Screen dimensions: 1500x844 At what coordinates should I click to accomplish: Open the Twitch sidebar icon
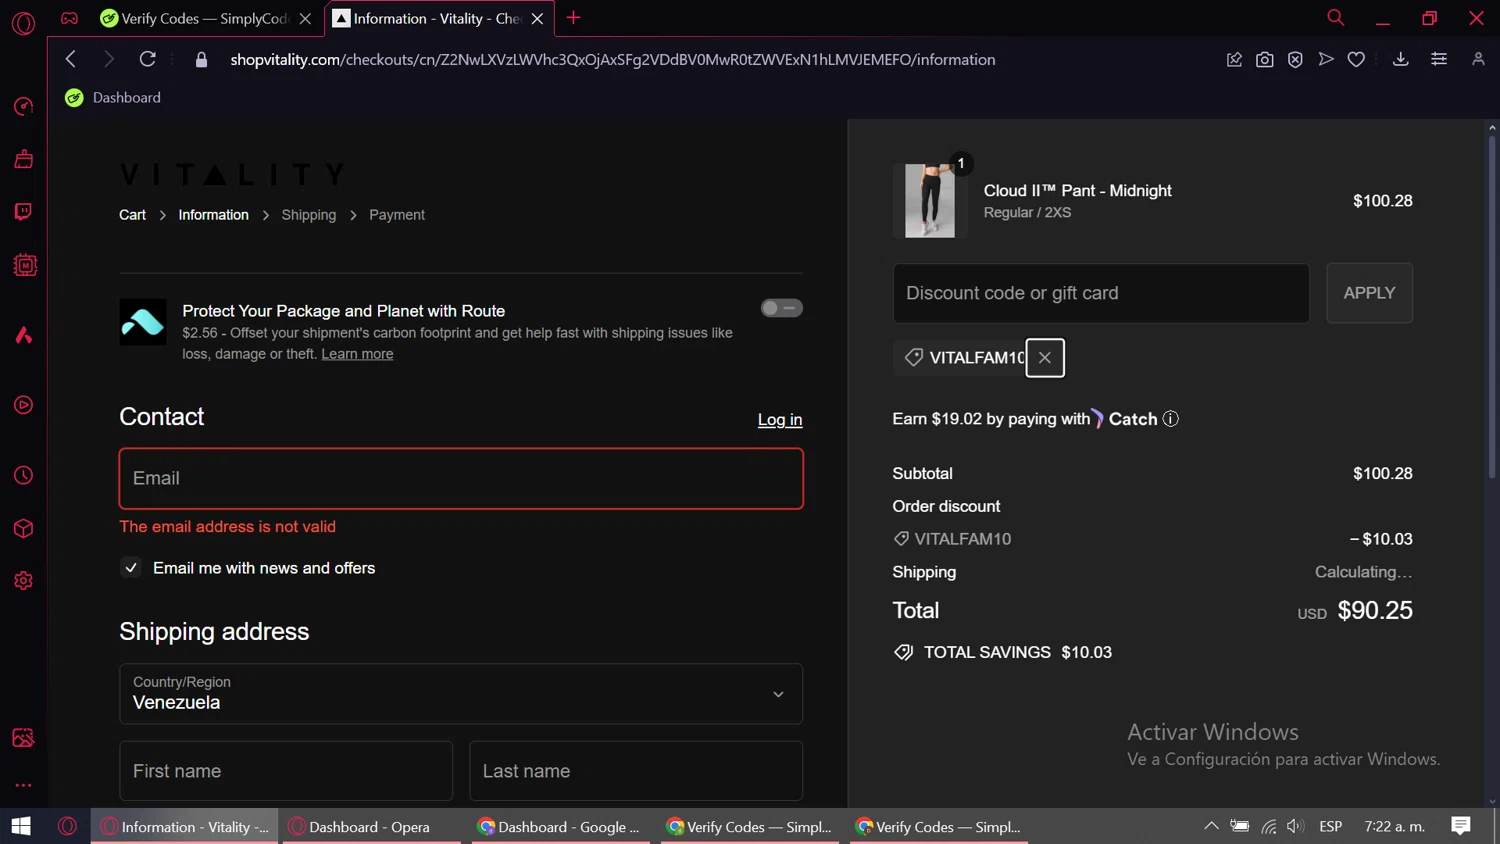[23, 212]
